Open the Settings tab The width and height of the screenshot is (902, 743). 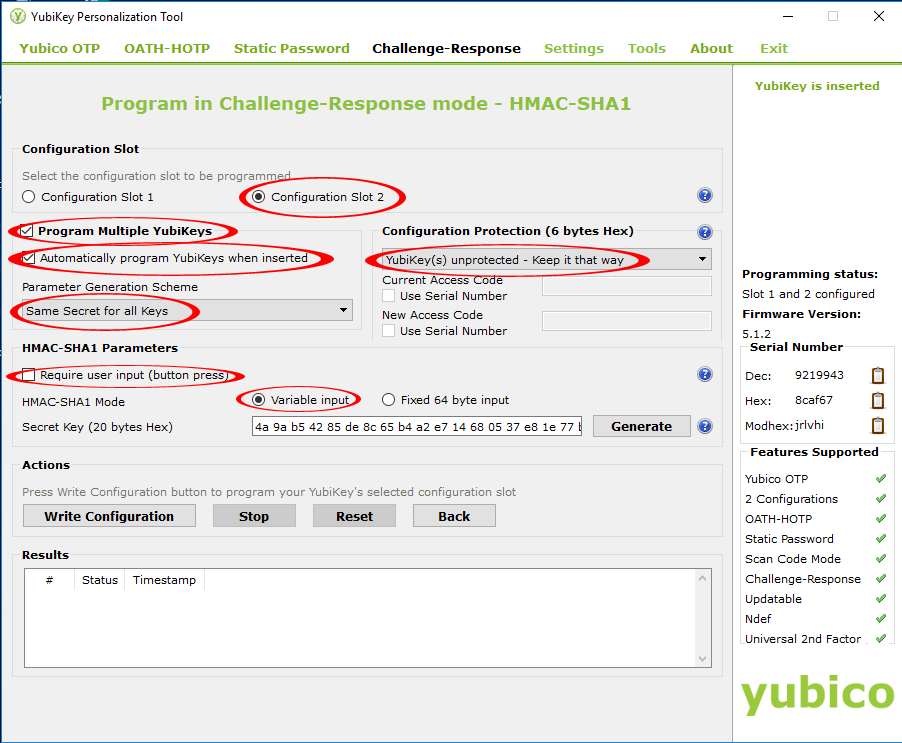574,48
